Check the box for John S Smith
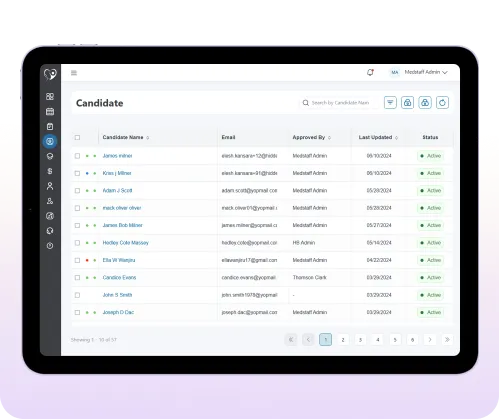Viewport: 499px width, 419px height. (77, 295)
